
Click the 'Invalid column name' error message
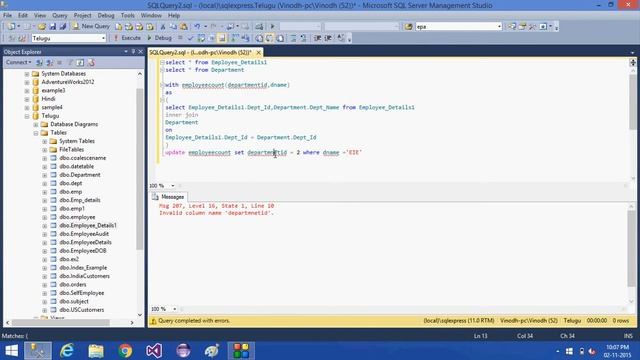click(x=216, y=213)
